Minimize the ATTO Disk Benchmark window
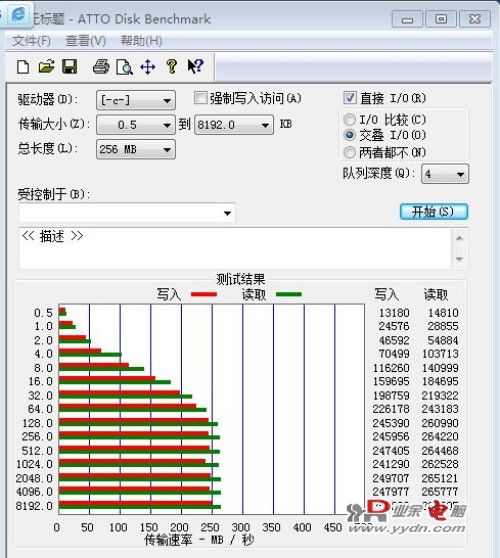 (407, 19)
